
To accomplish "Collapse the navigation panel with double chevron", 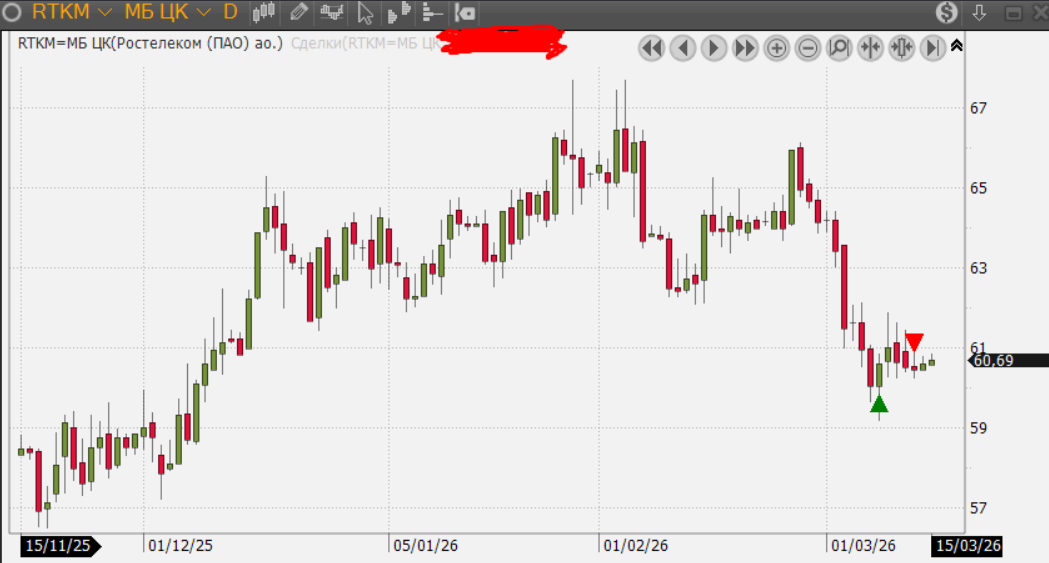I will click(957, 45).
